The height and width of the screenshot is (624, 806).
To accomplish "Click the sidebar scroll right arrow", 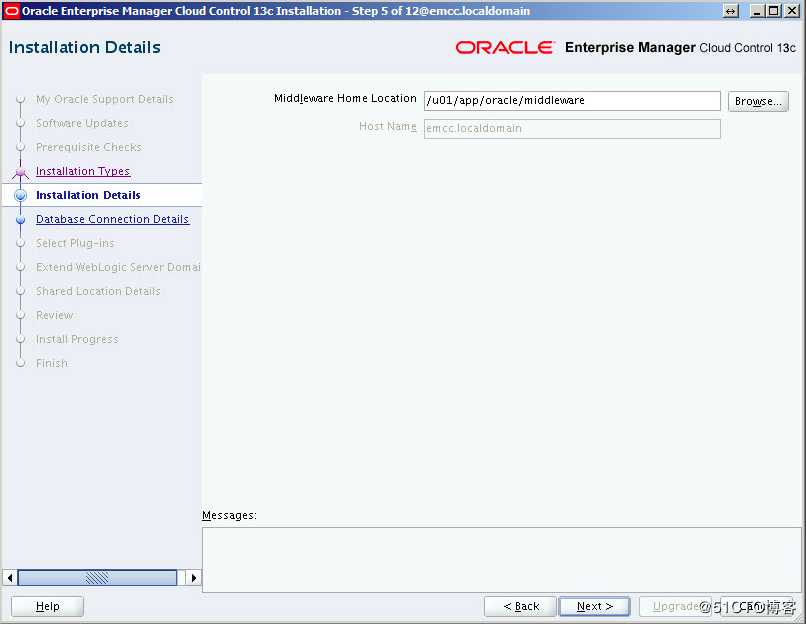I will pyautogui.click(x=193, y=578).
